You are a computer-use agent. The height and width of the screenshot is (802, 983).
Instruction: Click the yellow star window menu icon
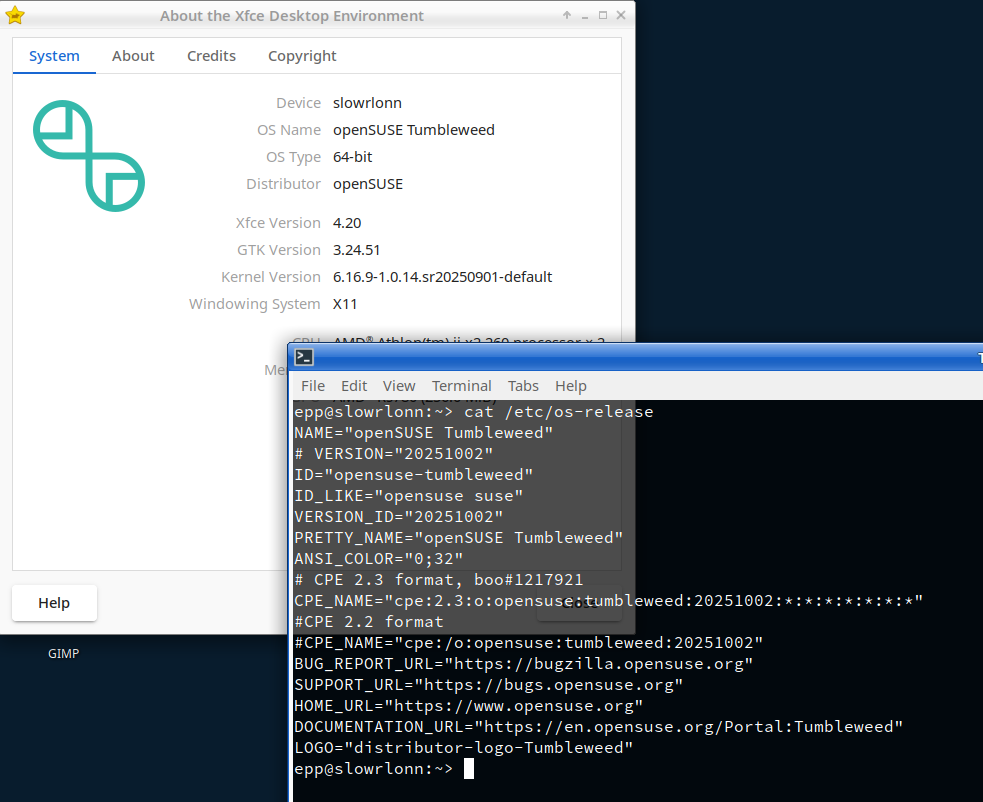(x=15, y=16)
